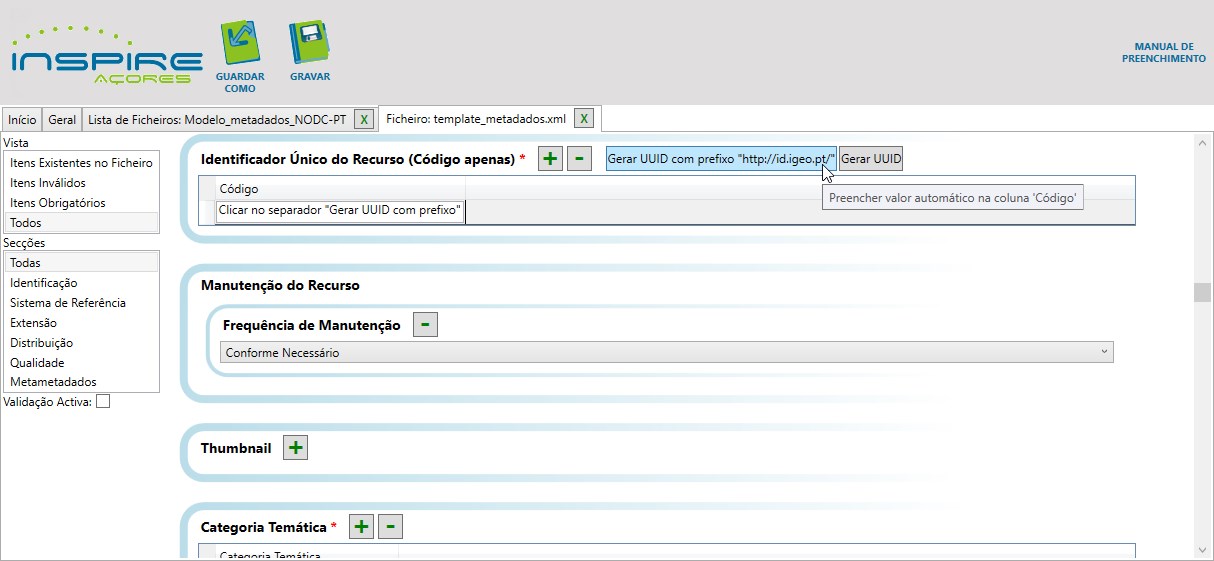Image resolution: width=1214 pixels, height=561 pixels.
Task: Open Manual de Preenchimento link
Action: (x=1163, y=53)
